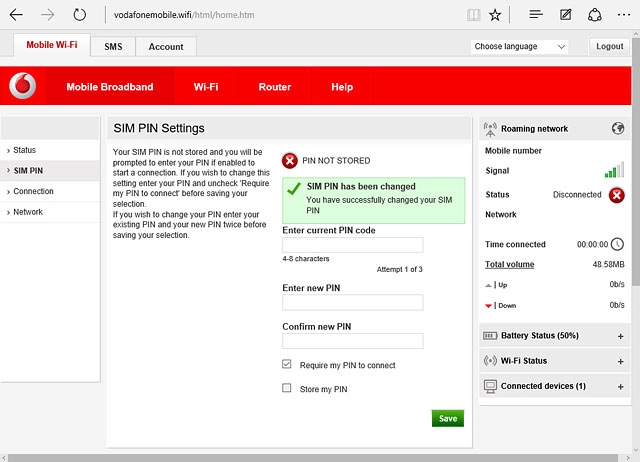Click the green Save button

447,418
